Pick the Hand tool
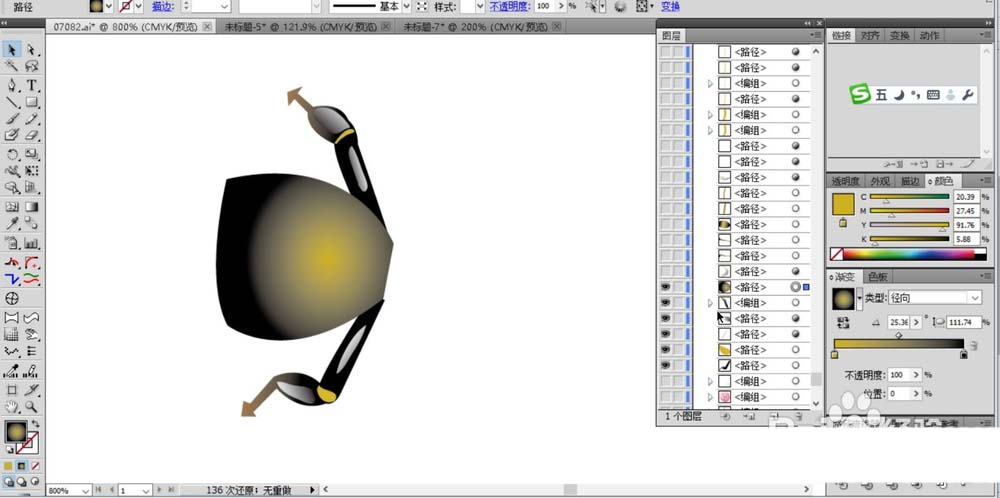1000x498 pixels. (12, 407)
